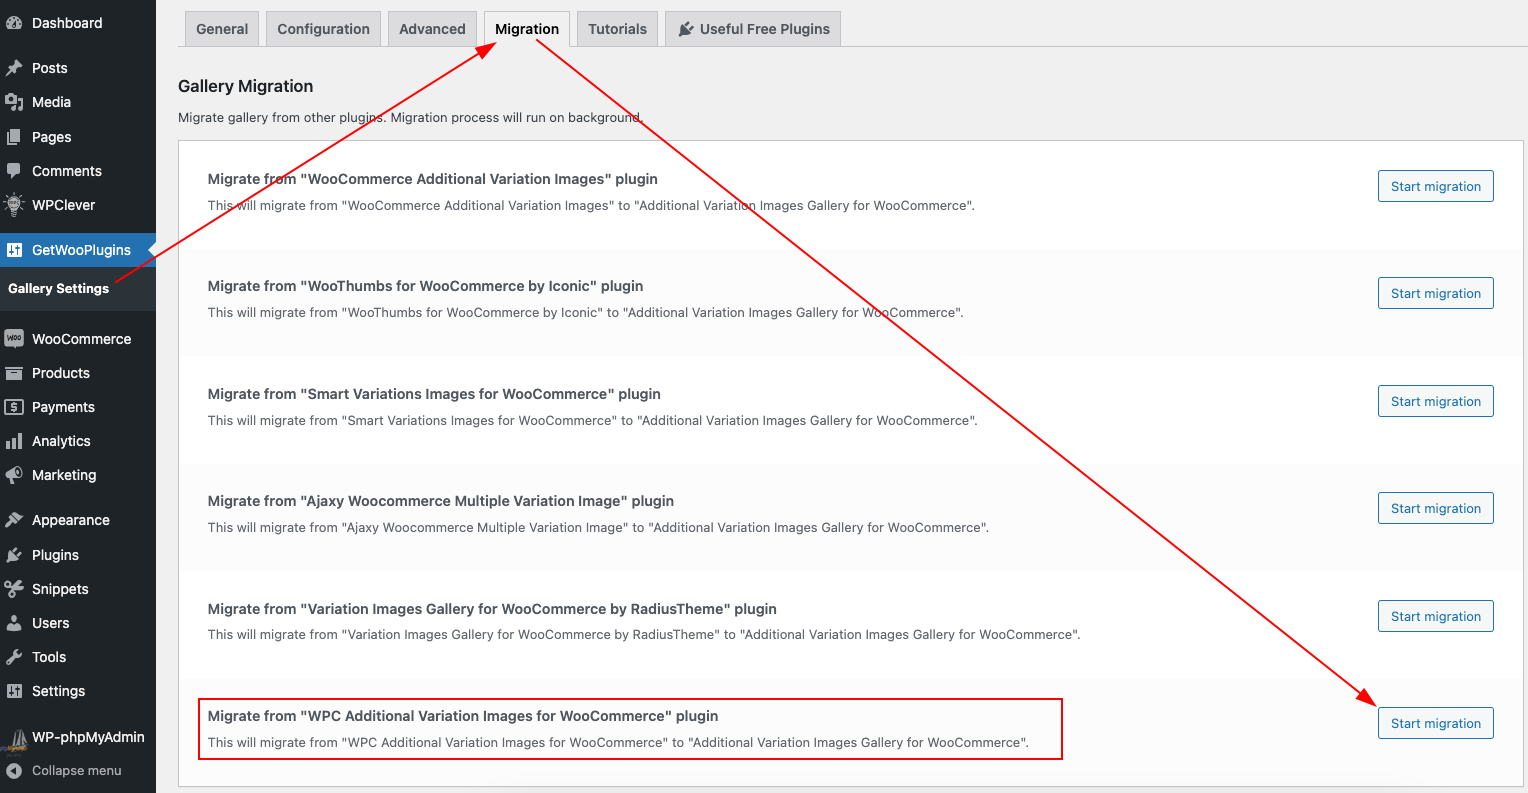
Task: Open the Advanced tab
Action: [432, 29]
